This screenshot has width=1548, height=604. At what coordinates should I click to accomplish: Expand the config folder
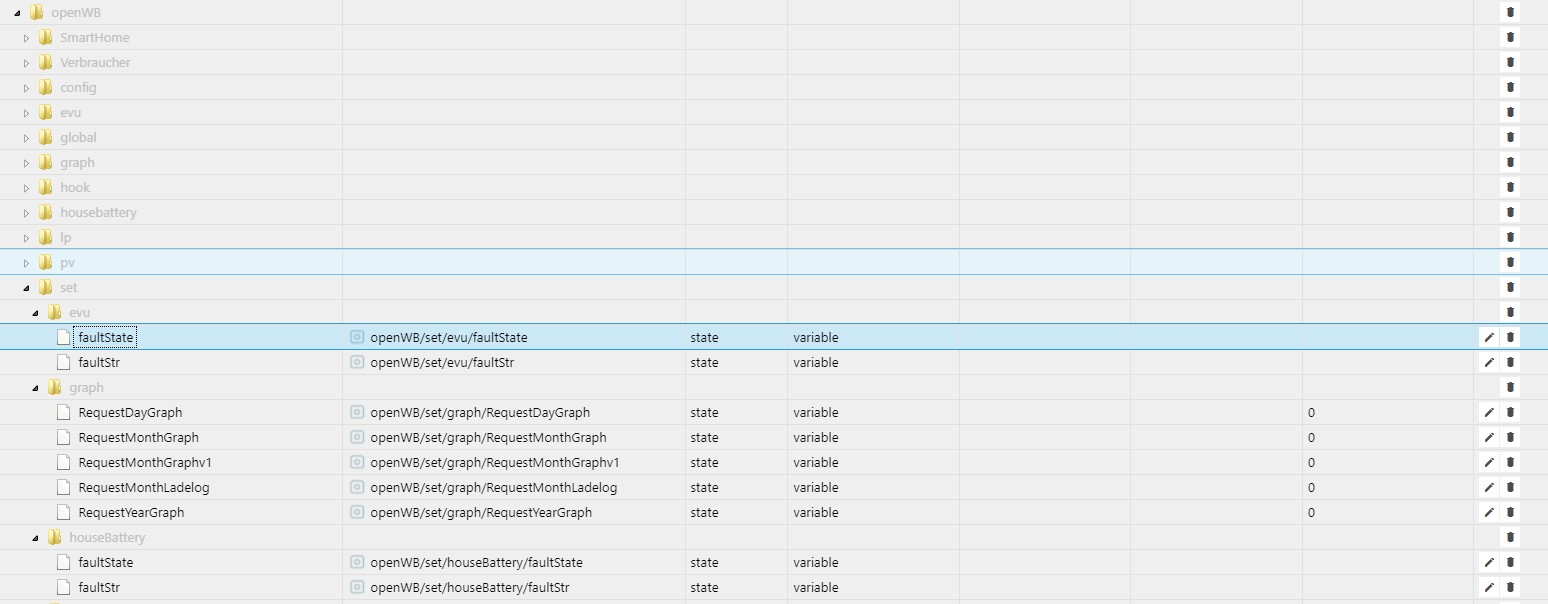click(x=27, y=88)
